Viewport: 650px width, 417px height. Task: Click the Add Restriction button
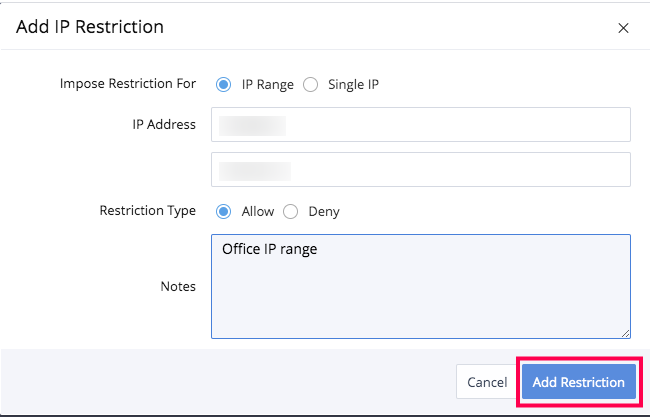578,382
